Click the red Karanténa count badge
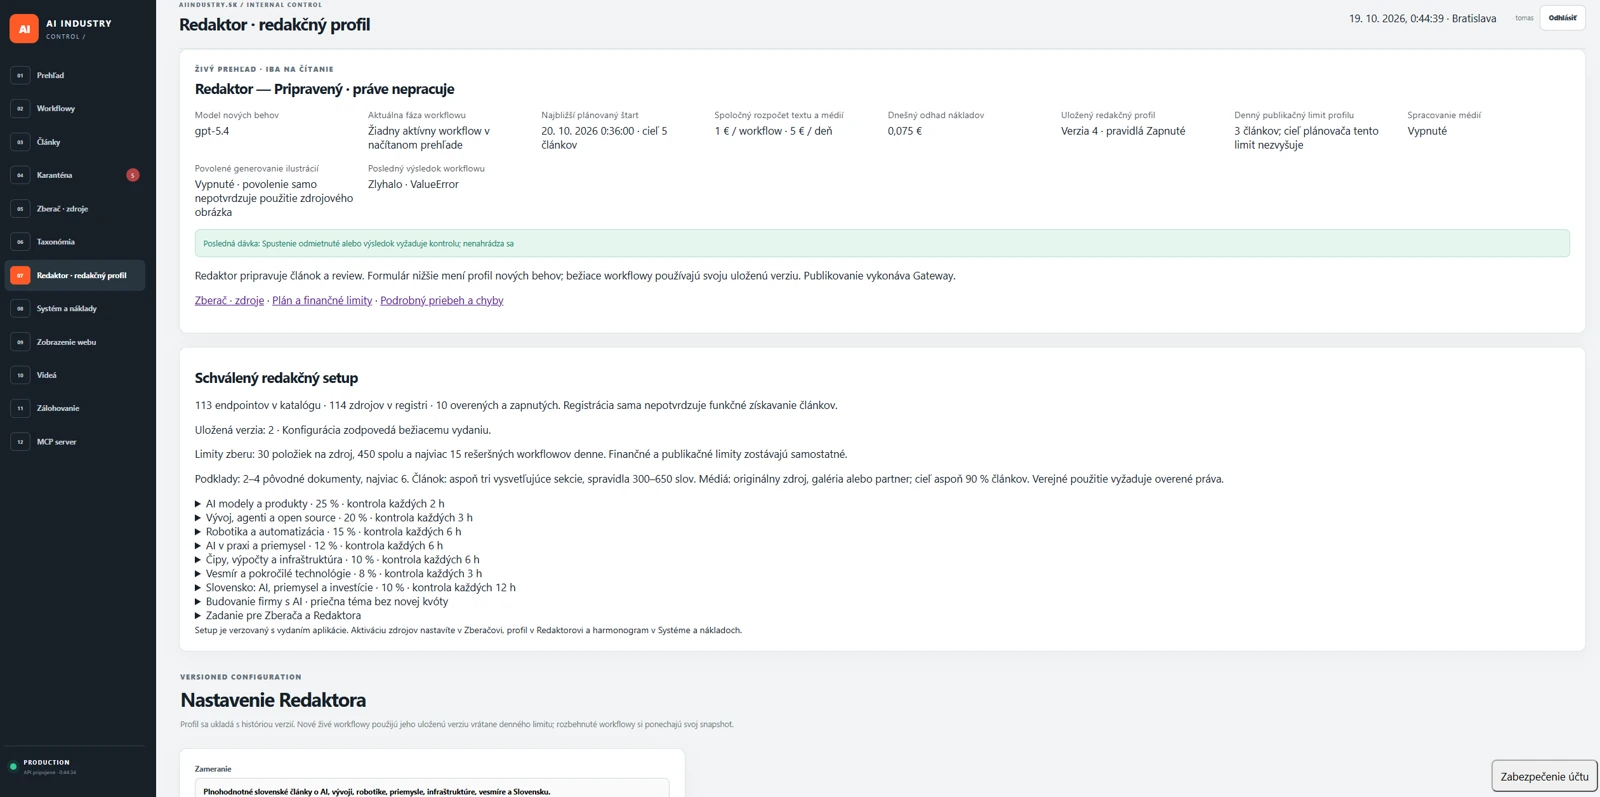Screen dimensions: 1600x797 point(133,175)
